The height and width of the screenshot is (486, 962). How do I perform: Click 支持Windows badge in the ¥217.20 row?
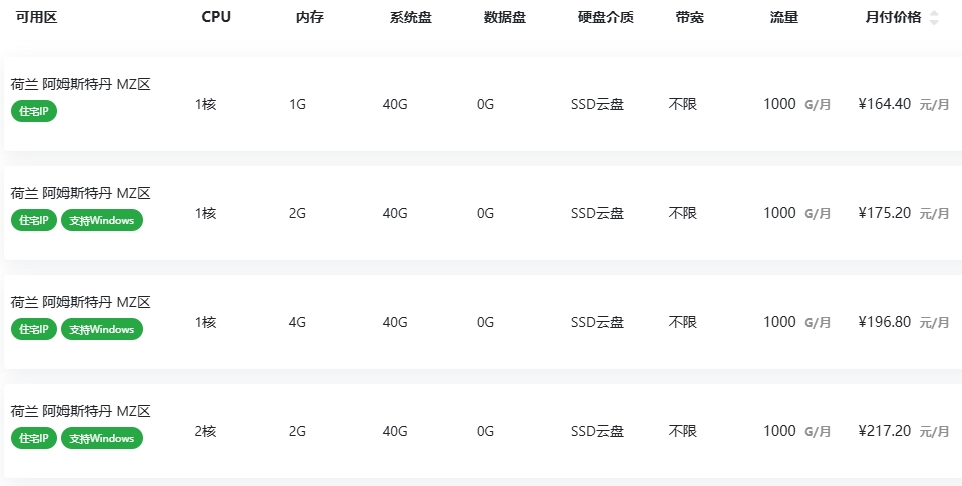coord(102,438)
